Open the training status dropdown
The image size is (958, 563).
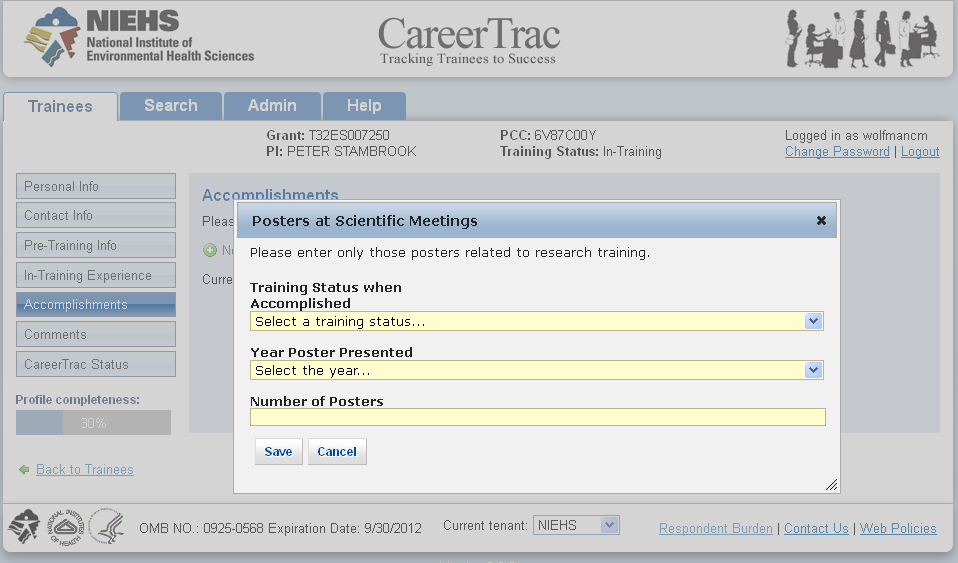(536, 321)
